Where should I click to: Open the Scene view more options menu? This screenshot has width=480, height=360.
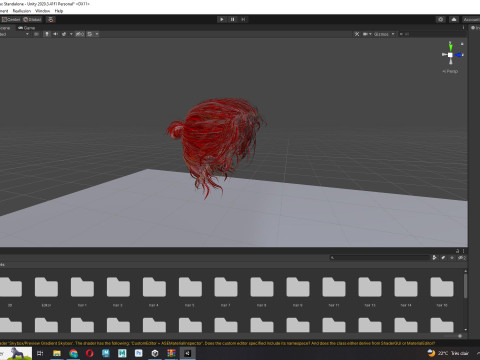[463, 28]
